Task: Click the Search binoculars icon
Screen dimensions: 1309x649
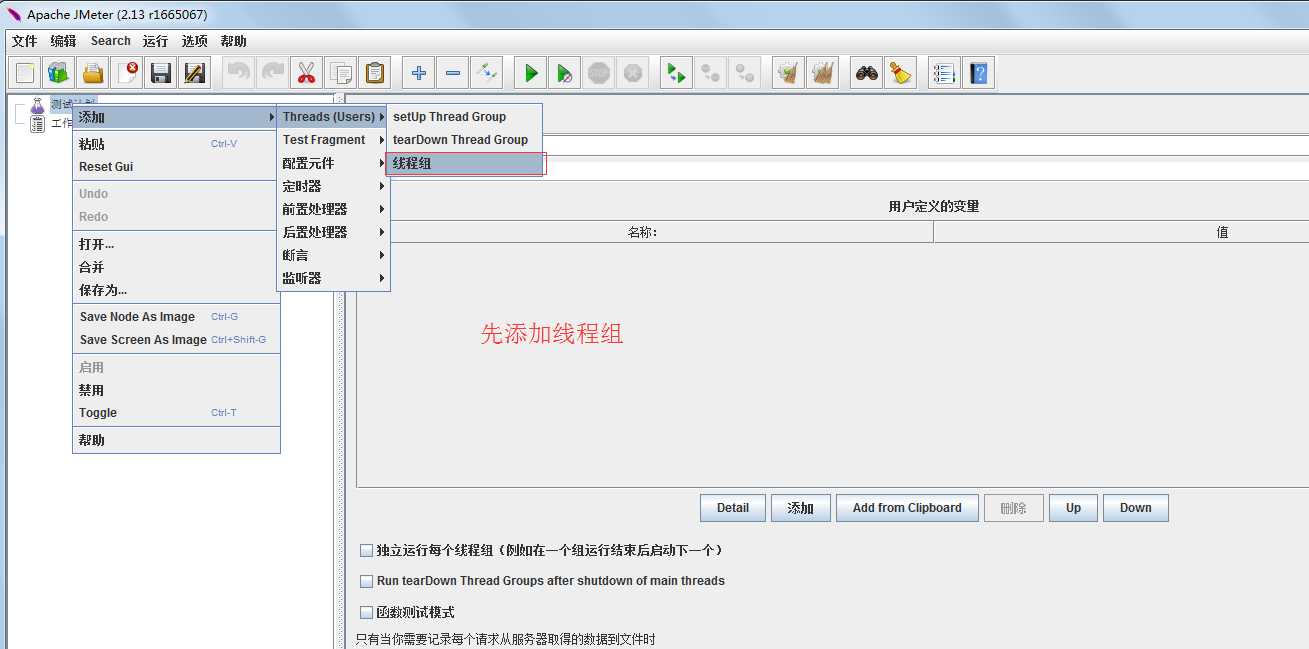Action: click(867, 73)
